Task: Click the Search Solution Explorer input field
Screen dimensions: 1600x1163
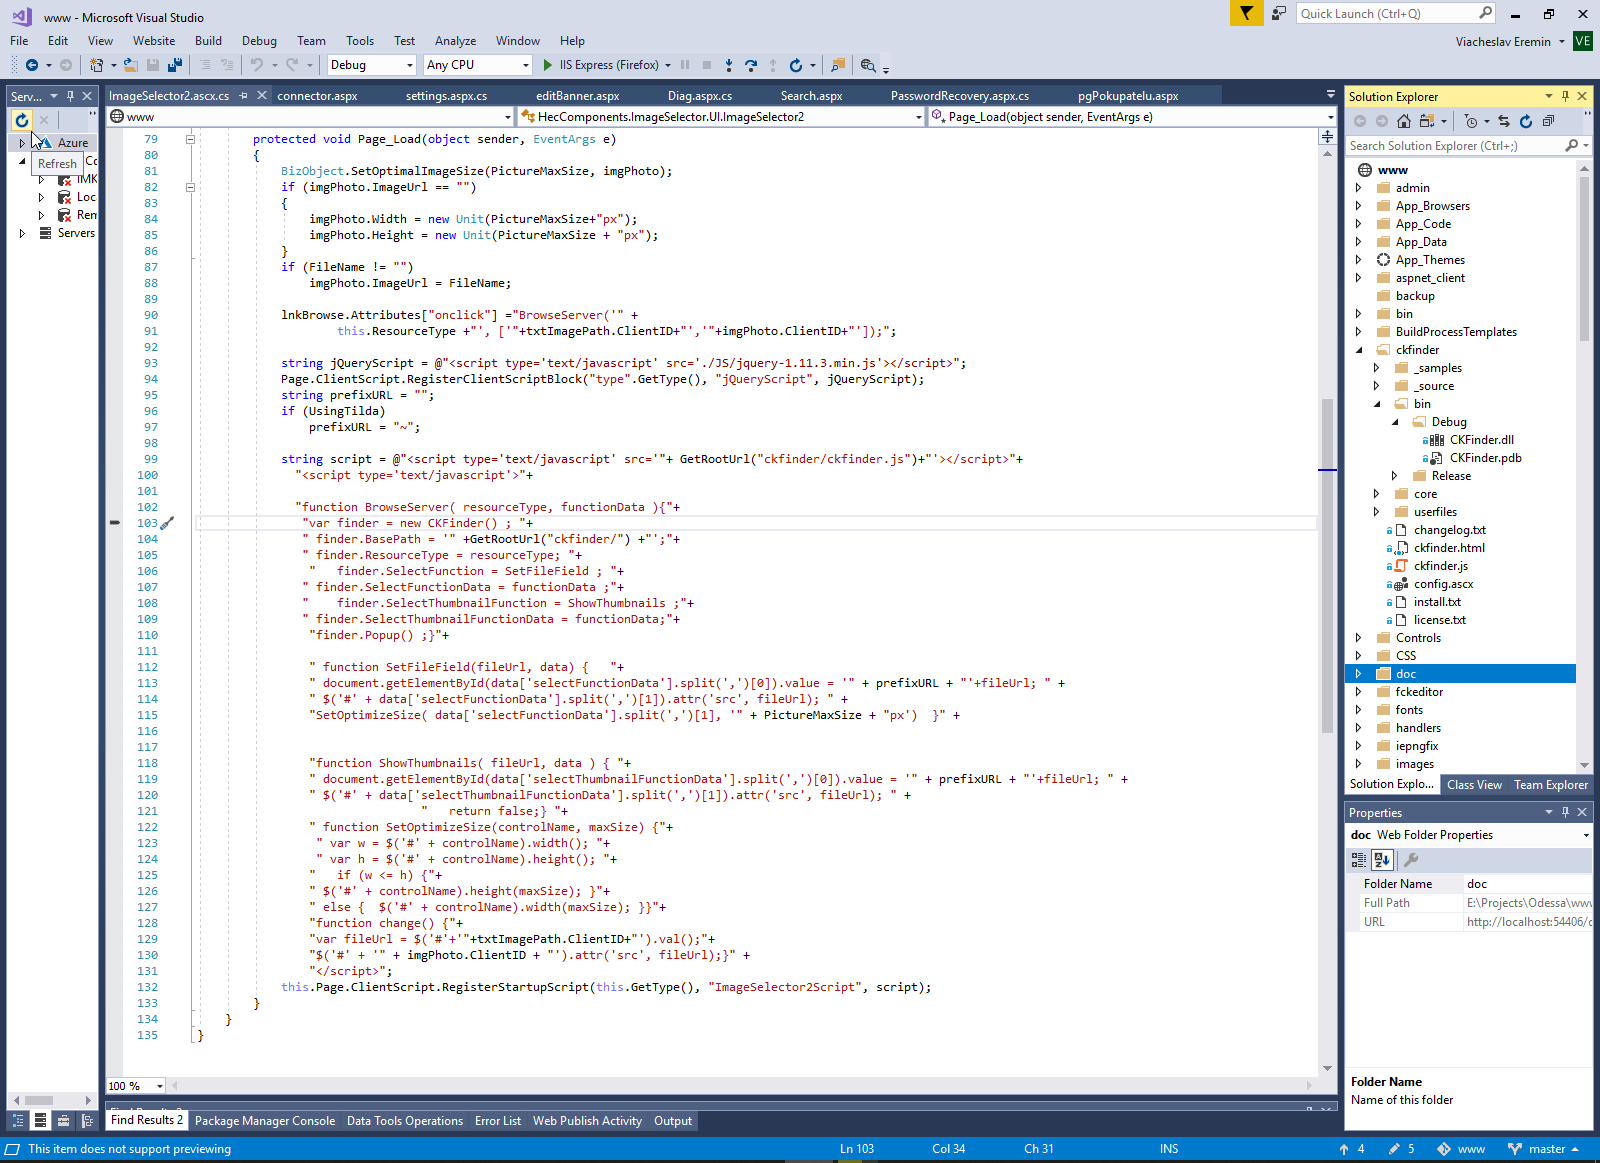Action: click(1455, 146)
